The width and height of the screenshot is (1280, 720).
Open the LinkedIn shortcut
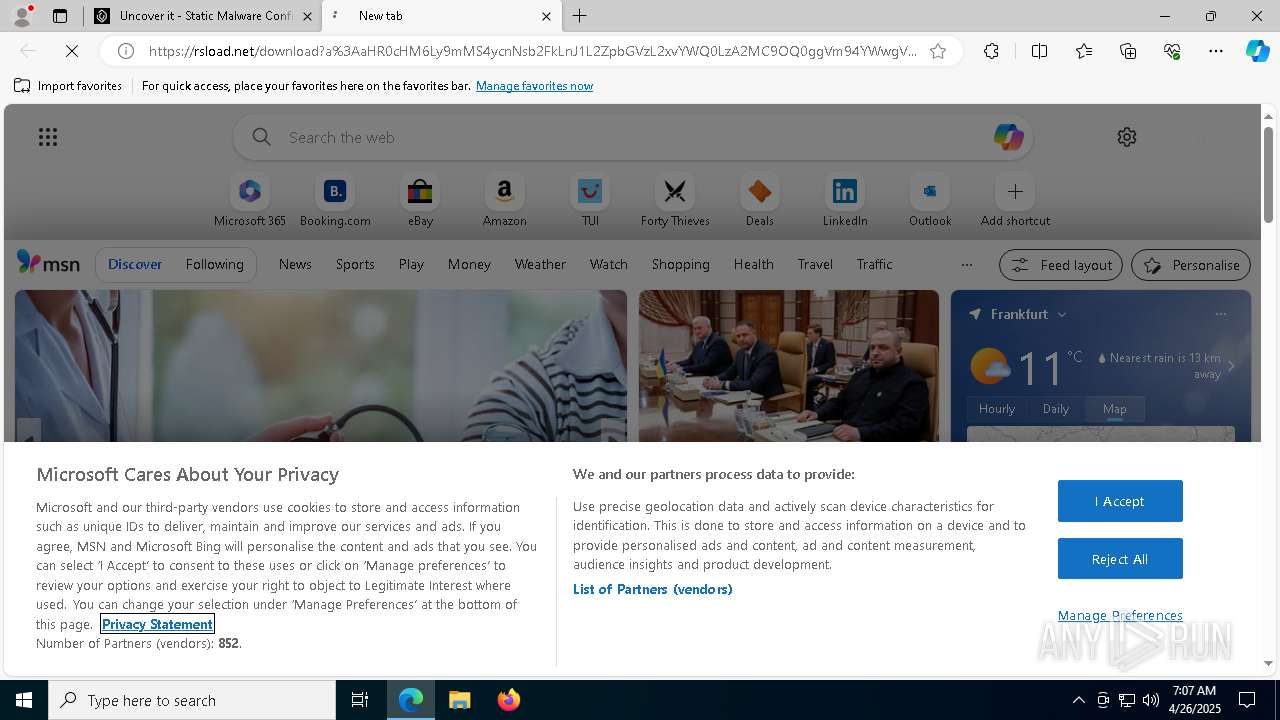tap(845, 202)
